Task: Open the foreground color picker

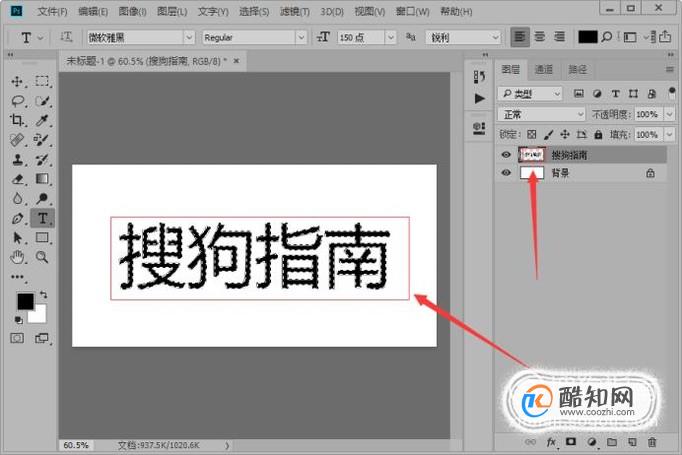Action: [x=25, y=301]
